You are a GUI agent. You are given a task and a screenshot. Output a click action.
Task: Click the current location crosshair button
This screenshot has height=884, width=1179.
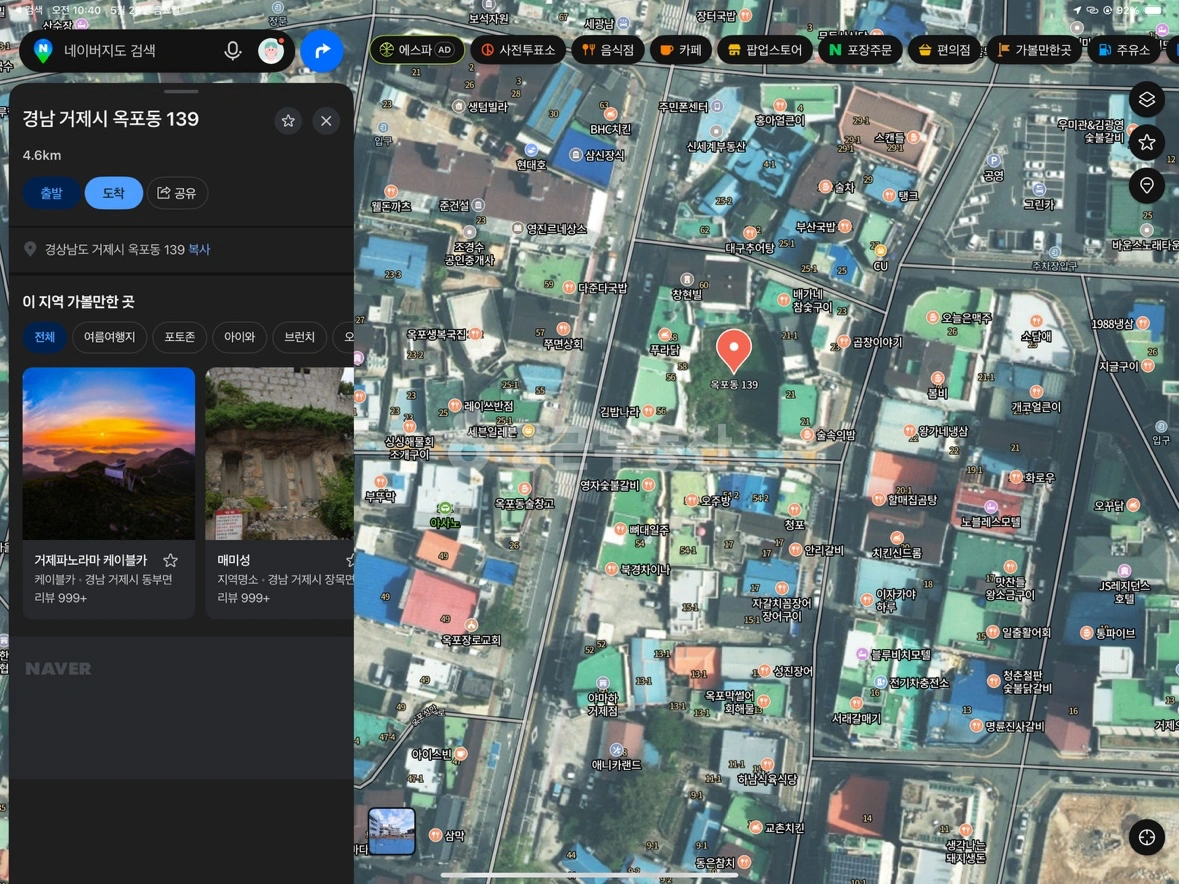click(1146, 837)
